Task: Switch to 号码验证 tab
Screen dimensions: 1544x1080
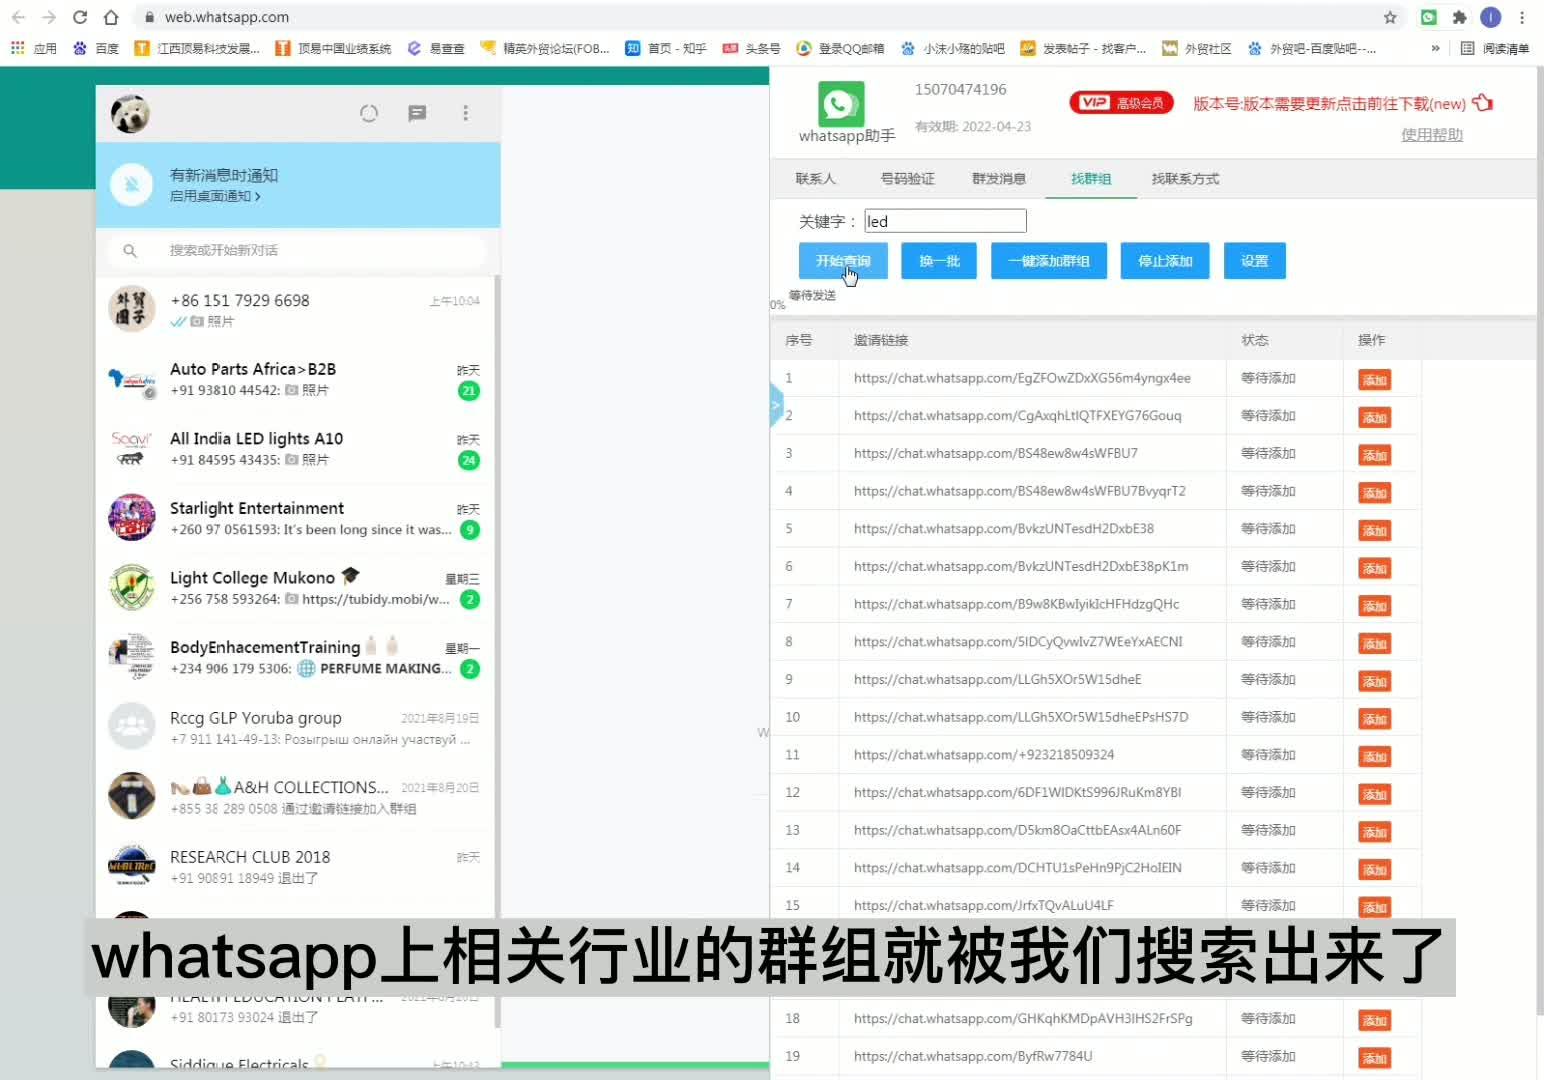Action: (907, 179)
